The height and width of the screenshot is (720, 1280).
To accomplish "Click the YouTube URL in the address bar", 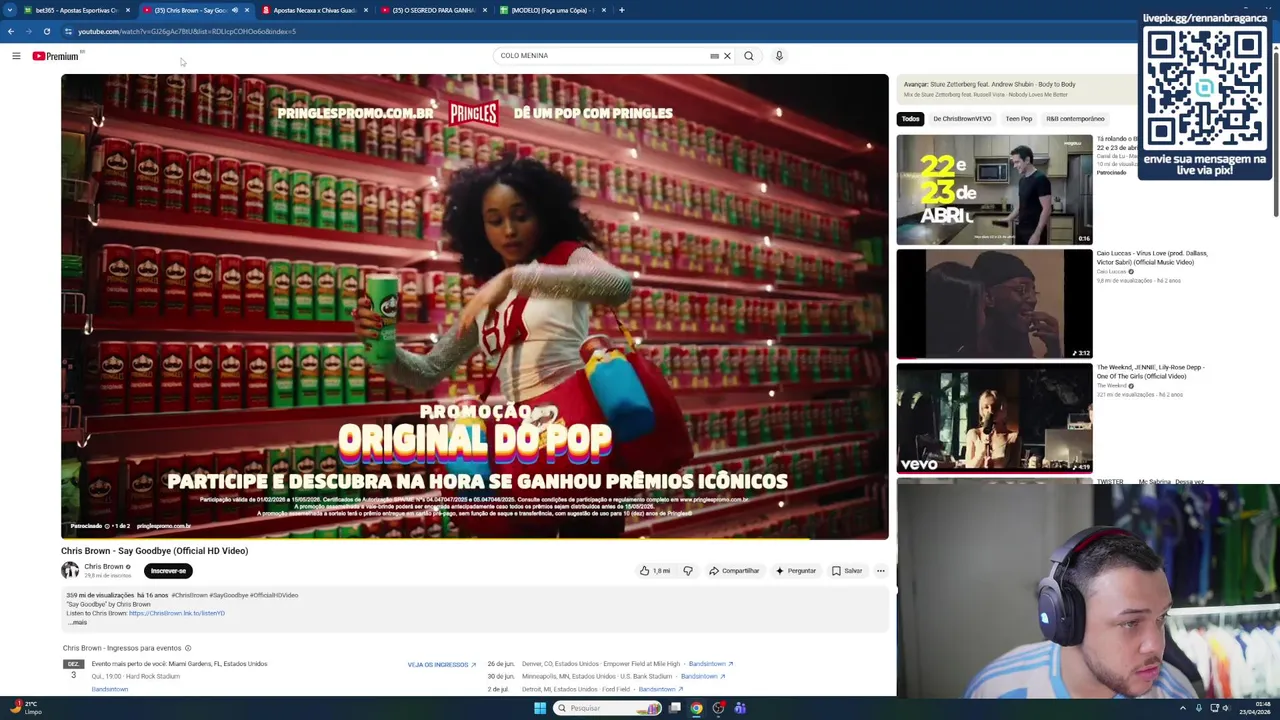I will pos(187,31).
